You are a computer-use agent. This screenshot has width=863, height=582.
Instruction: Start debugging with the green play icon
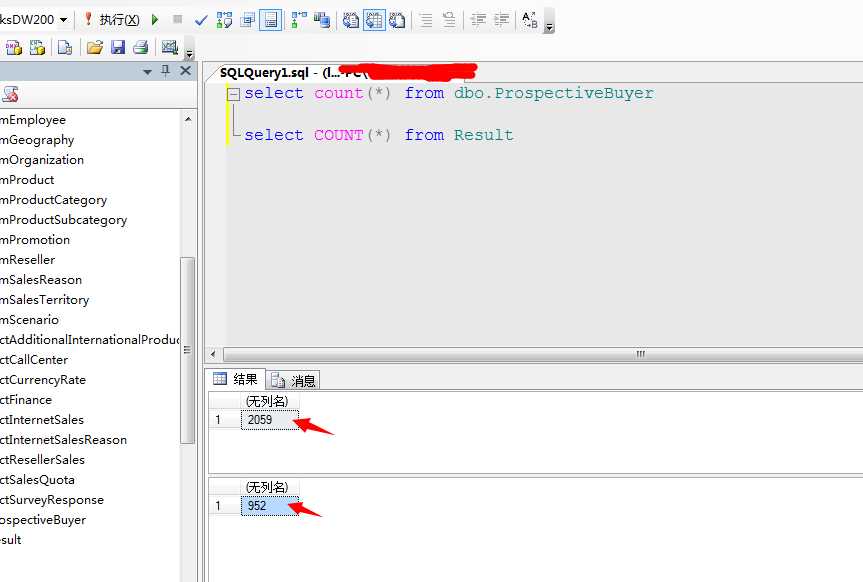point(155,20)
